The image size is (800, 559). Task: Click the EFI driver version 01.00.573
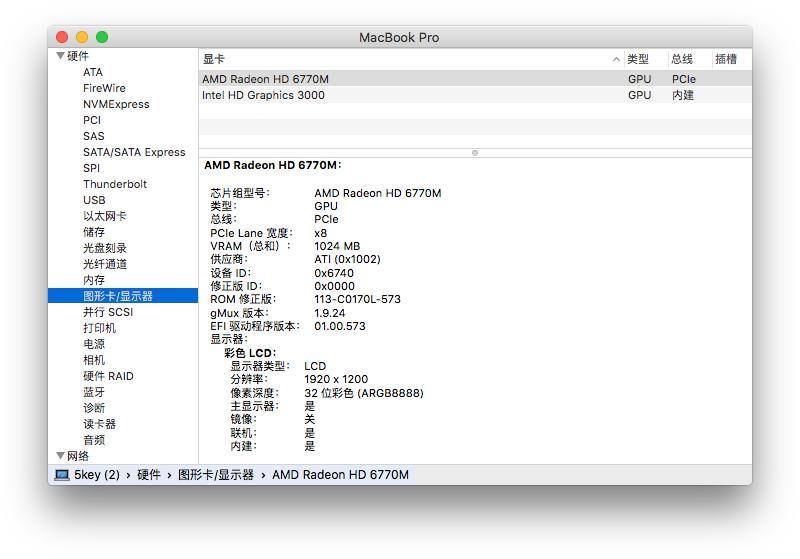pos(340,326)
